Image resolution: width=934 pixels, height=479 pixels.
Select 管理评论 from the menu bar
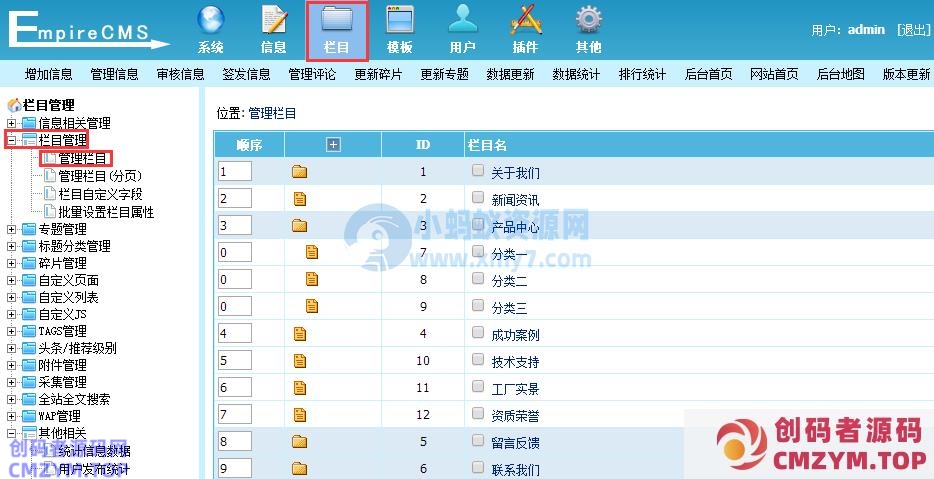312,74
